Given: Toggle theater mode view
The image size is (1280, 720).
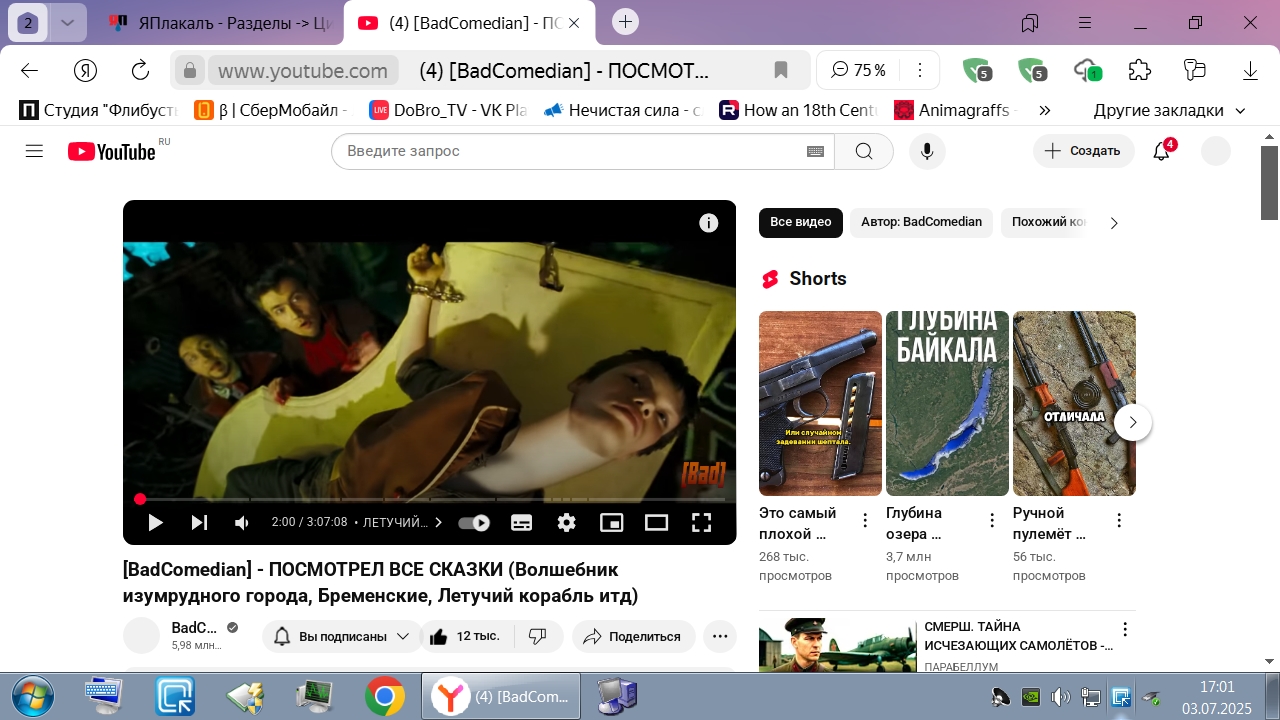Looking at the screenshot, I should (x=656, y=522).
